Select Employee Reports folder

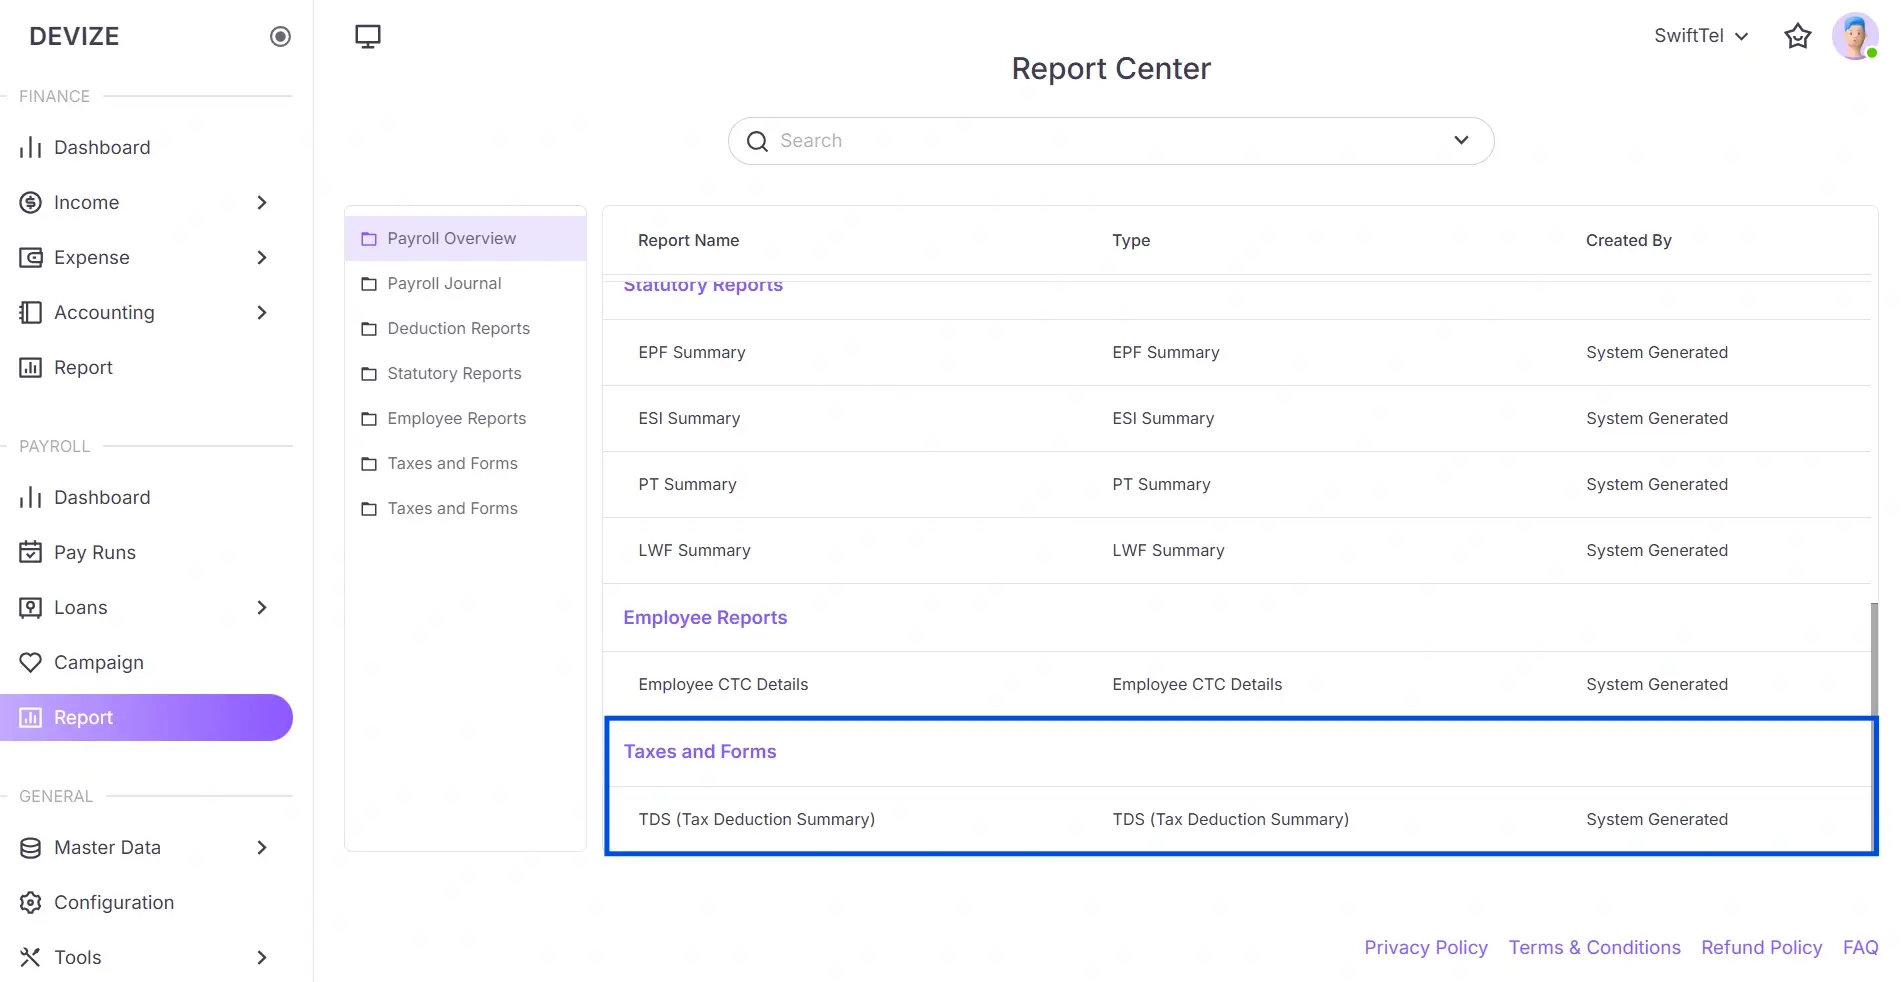466,419
